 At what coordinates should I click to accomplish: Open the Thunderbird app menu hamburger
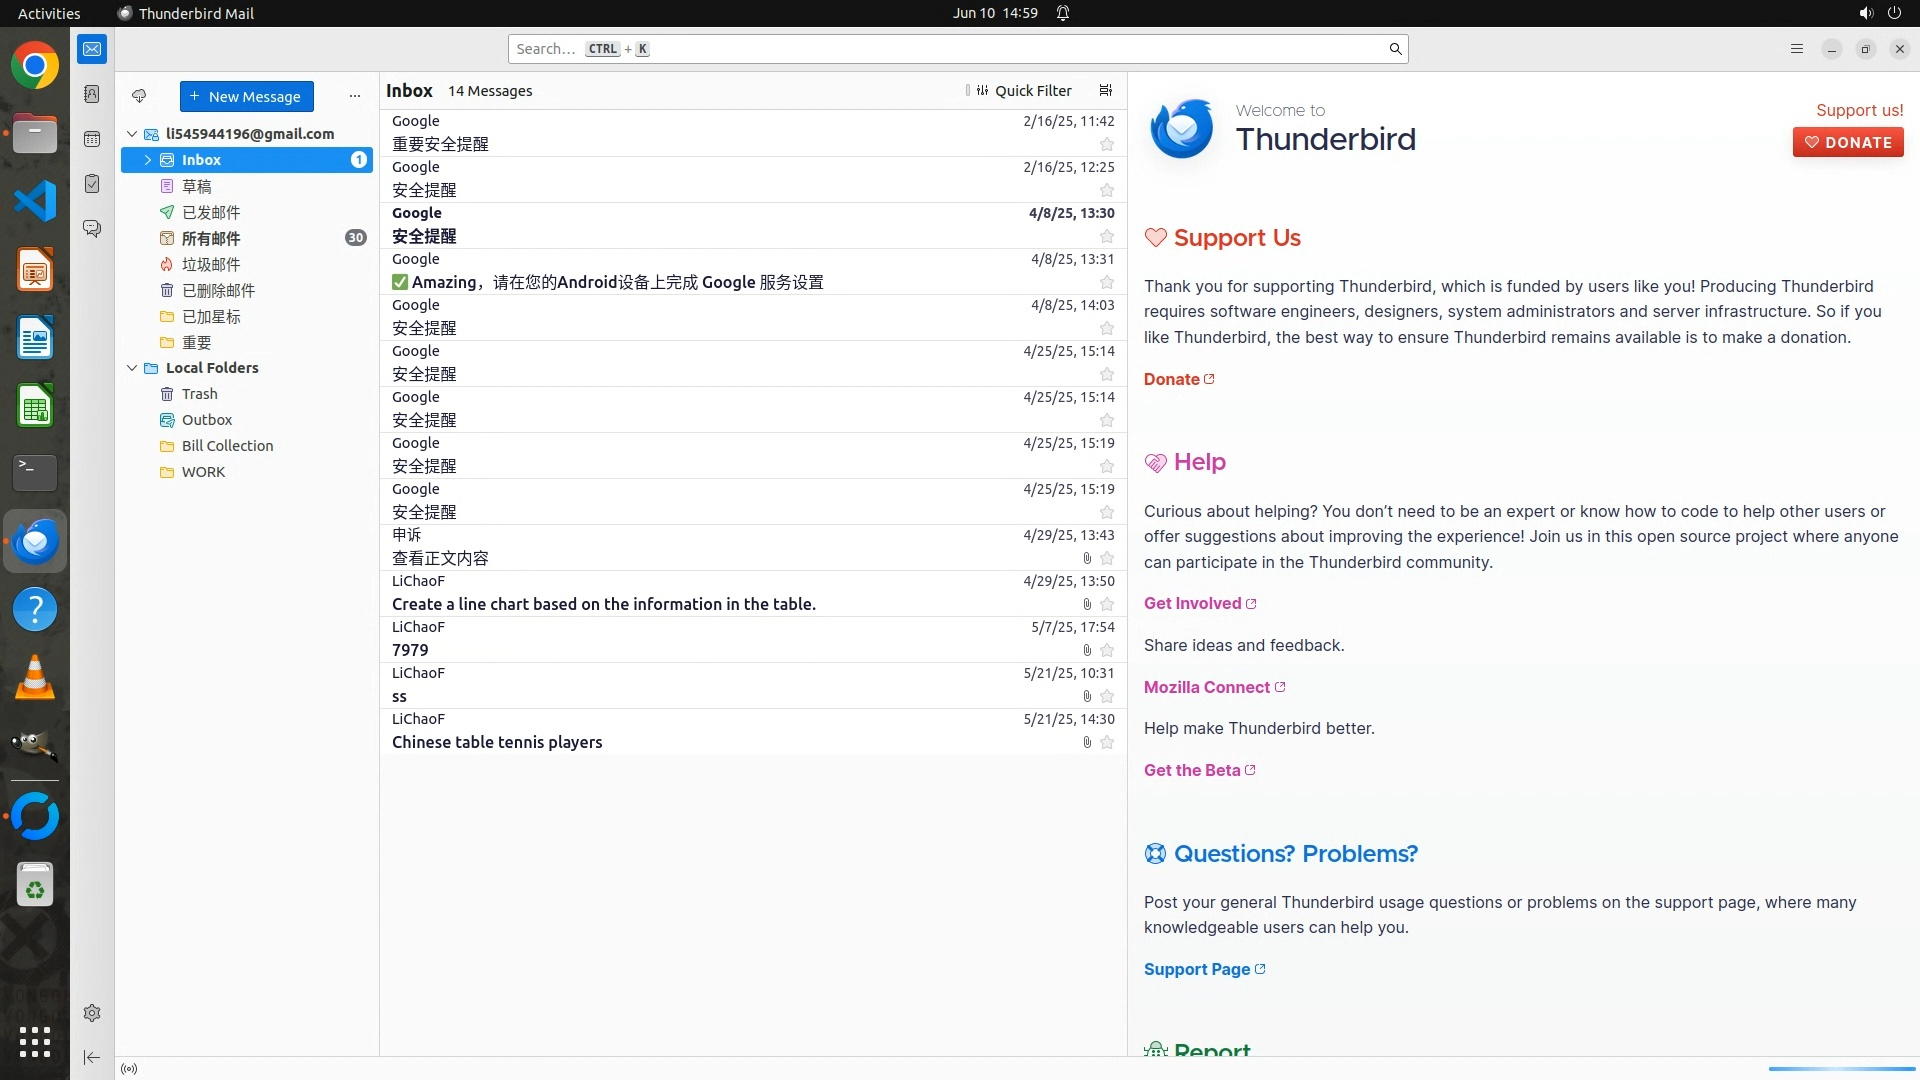click(1796, 49)
